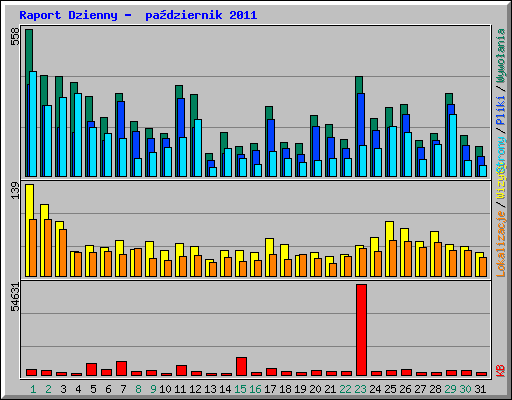Click the day 15 green axis label
Screen dimensions: 512x400
click(240, 389)
